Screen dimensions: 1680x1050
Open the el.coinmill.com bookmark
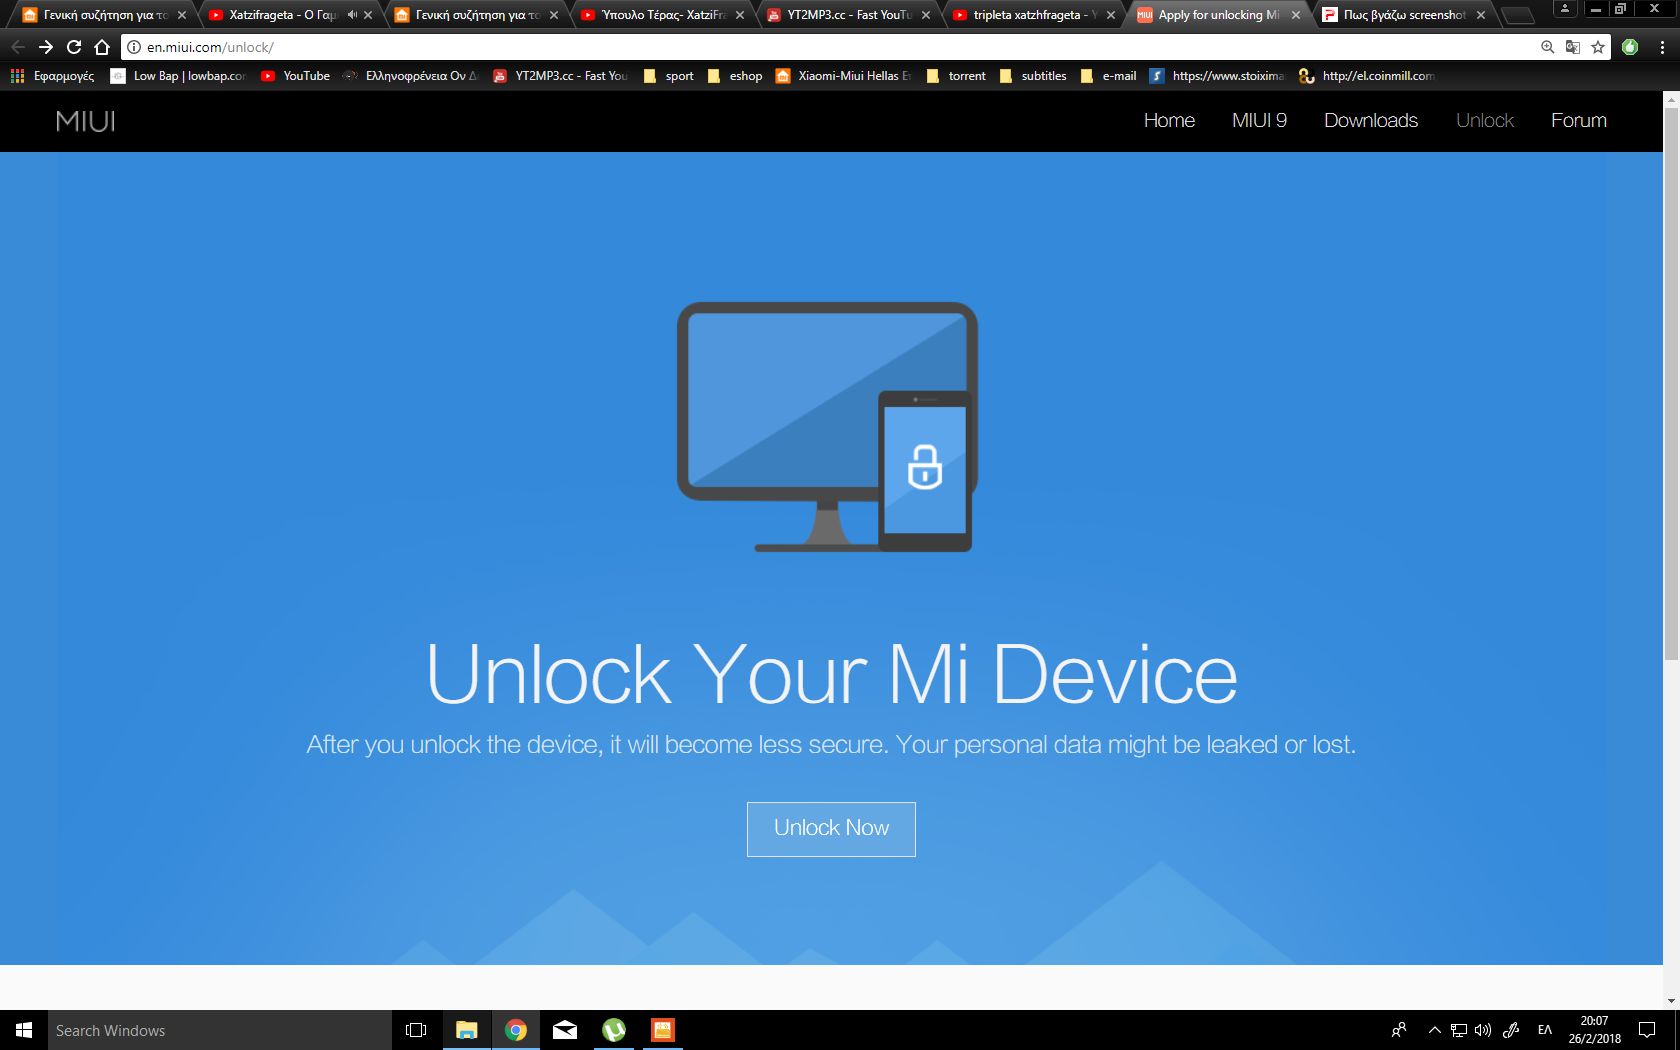coord(1366,76)
